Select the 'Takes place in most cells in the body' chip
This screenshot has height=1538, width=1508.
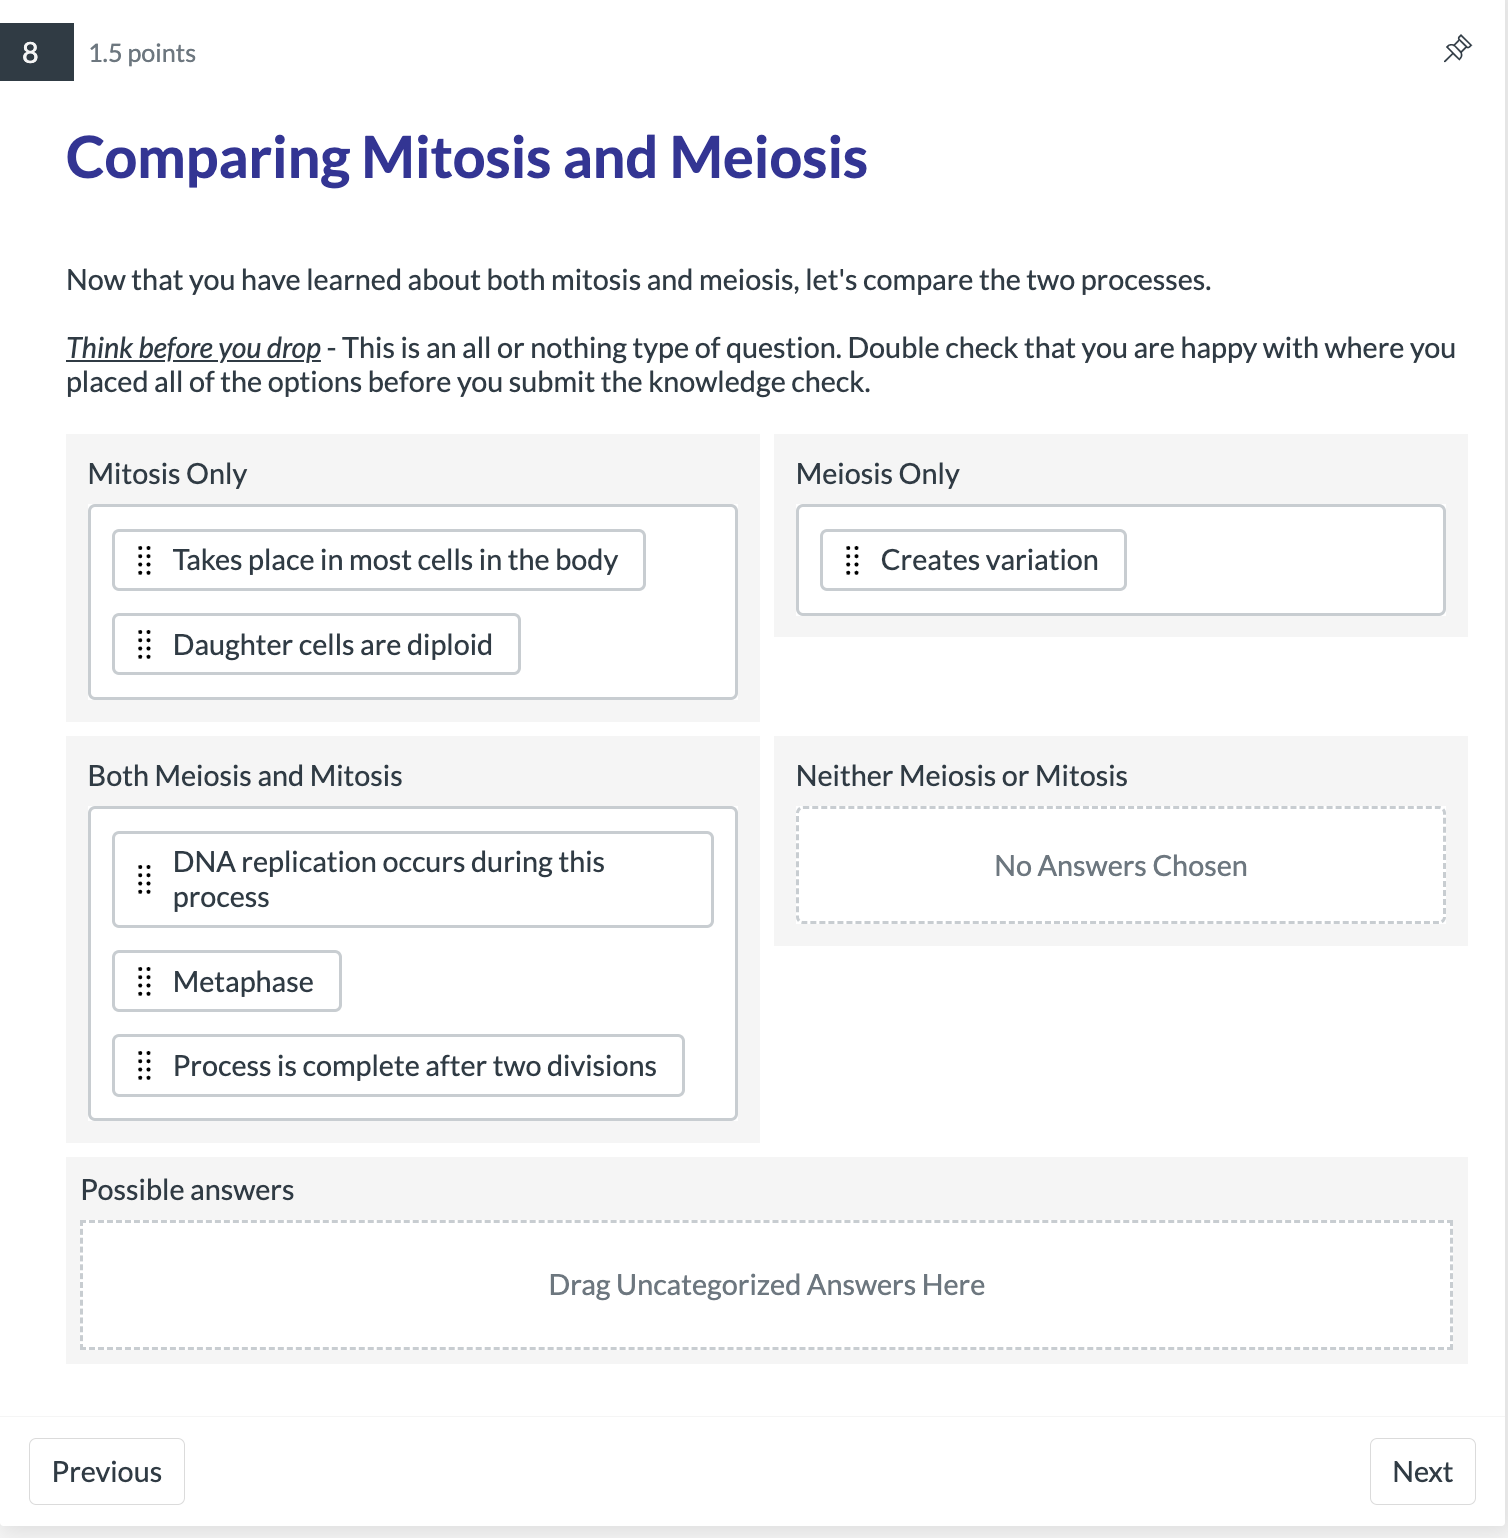(395, 560)
